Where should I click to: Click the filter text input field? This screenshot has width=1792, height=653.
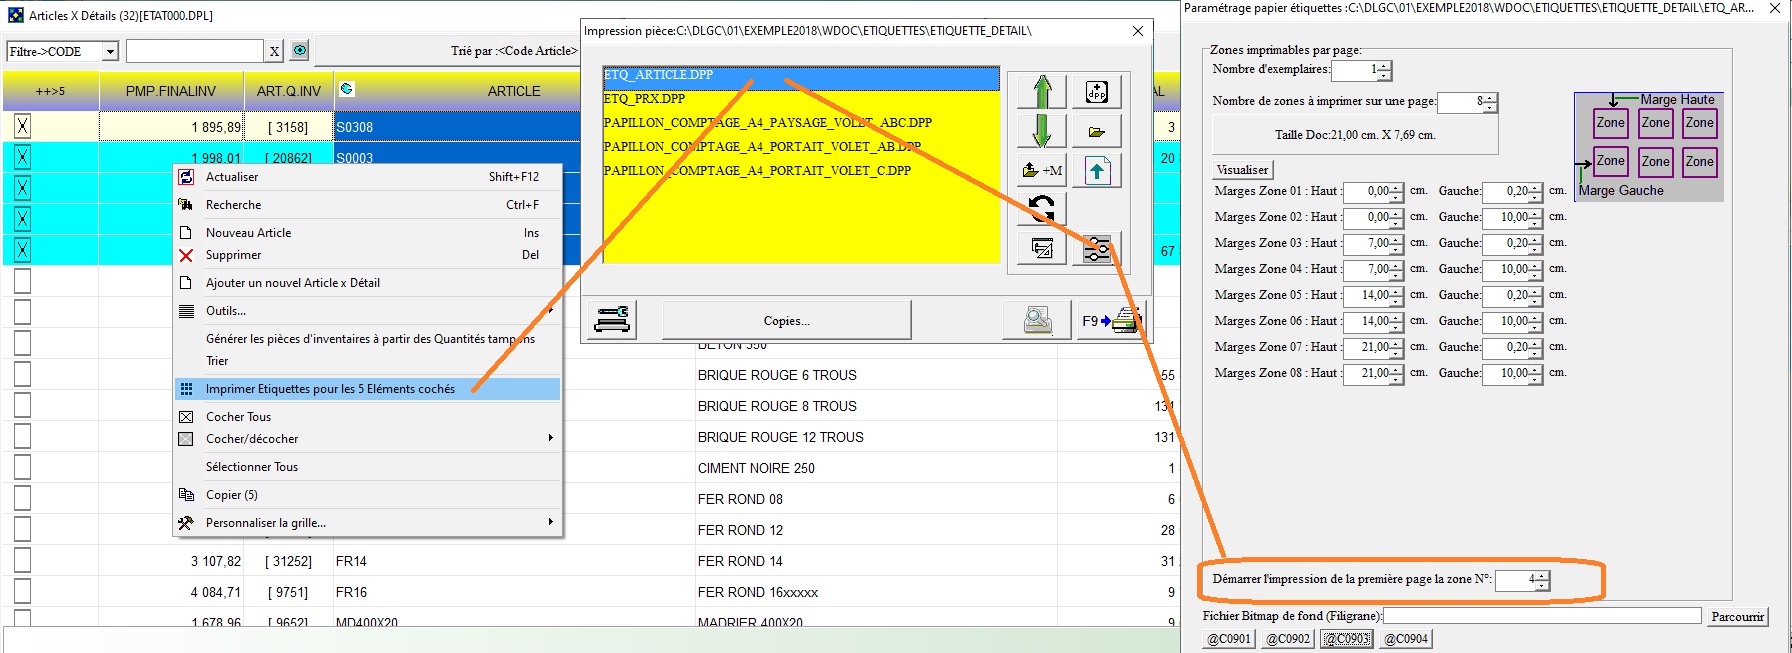tap(194, 51)
